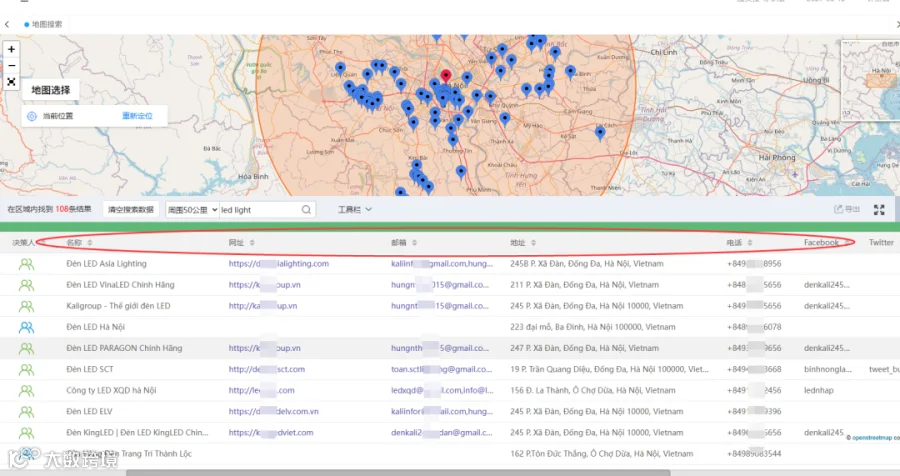Select the Đèn LED Asia Lighting name cell
Viewport: 900px width, 476px height.
(x=106, y=264)
